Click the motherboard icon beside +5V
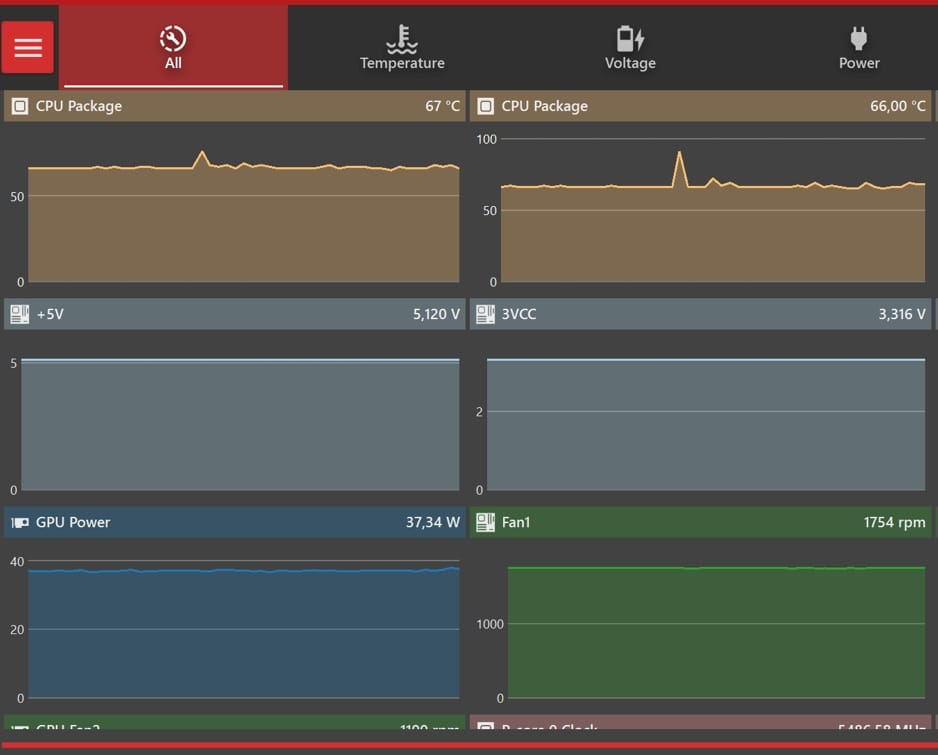 (19, 314)
